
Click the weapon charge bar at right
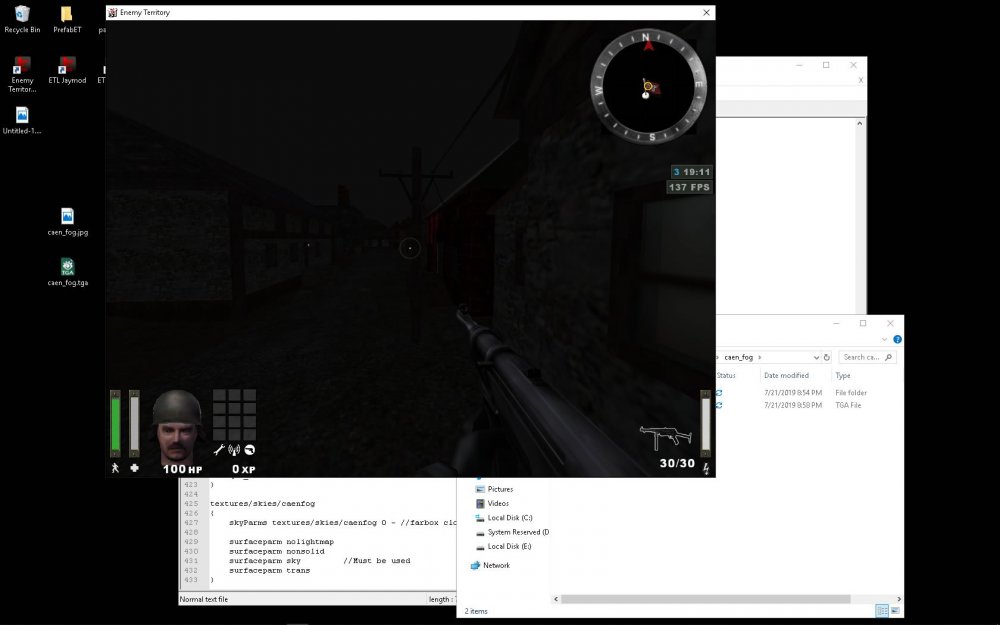[x=705, y=423]
